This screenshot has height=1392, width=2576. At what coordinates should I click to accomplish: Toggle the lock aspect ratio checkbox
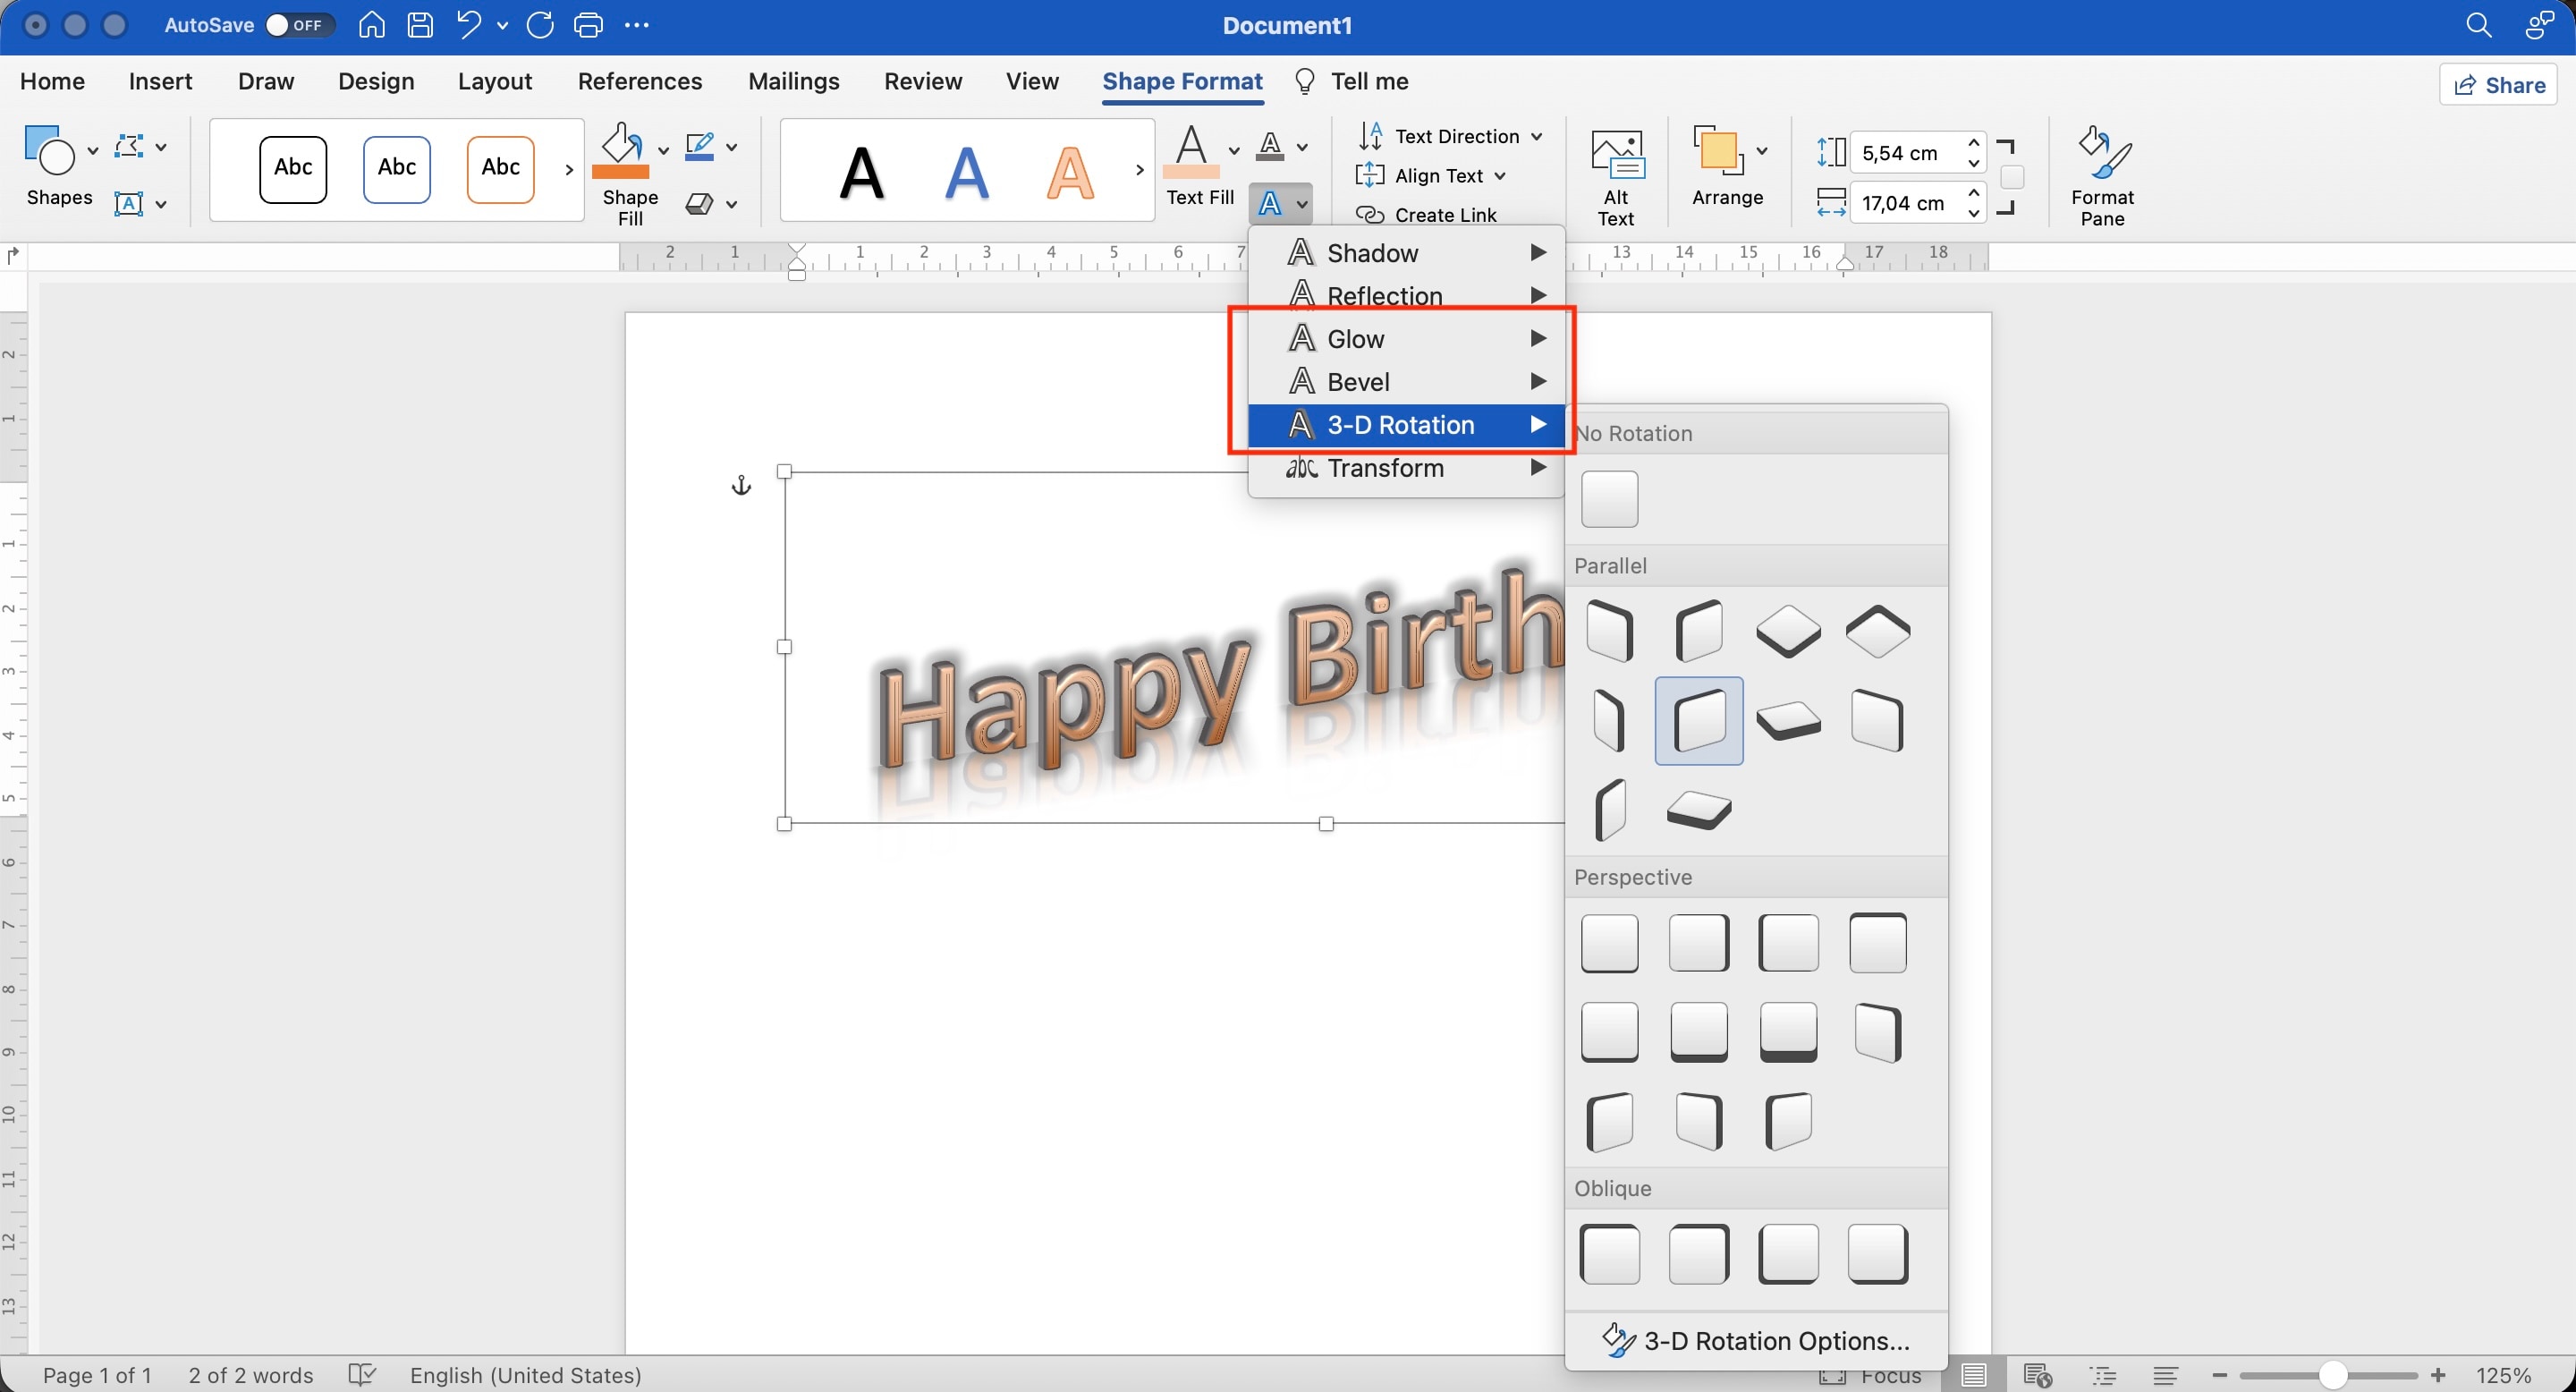click(2012, 177)
